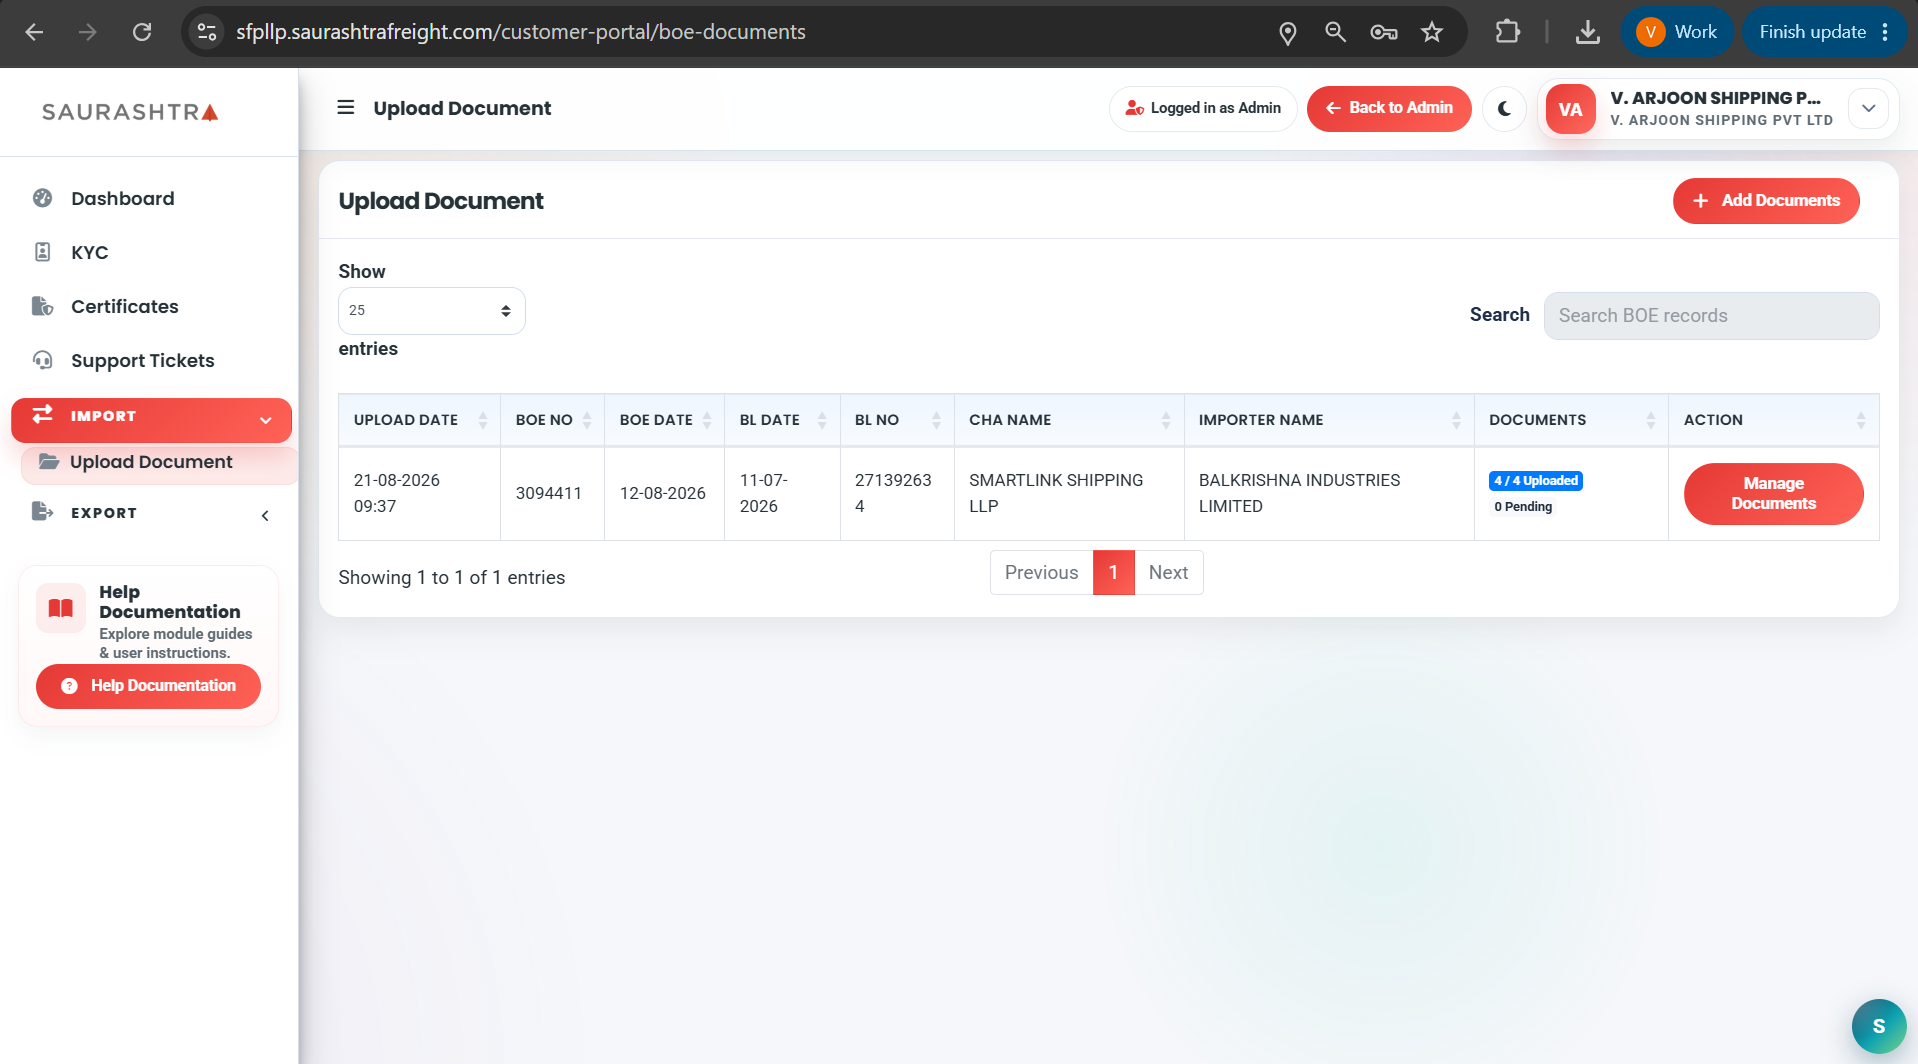Open the S chat widget icon
Screen dimensions: 1918x1064
click(x=1878, y=1026)
